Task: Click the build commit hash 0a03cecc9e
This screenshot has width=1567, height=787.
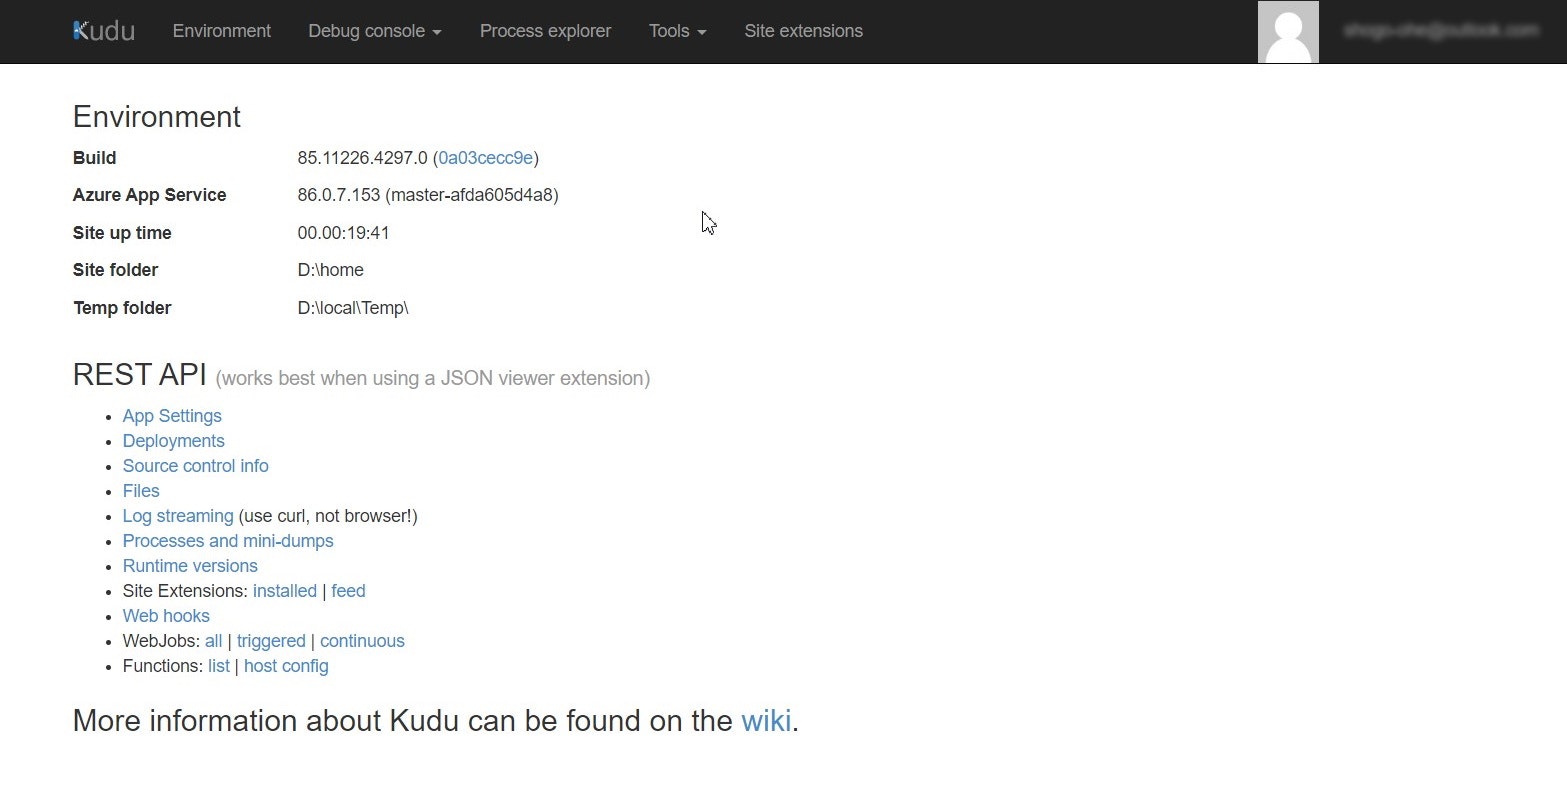Action: (x=486, y=157)
